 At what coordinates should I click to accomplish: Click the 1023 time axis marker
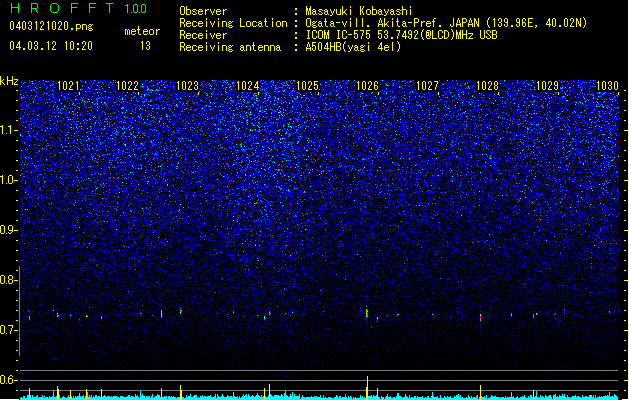187,86
